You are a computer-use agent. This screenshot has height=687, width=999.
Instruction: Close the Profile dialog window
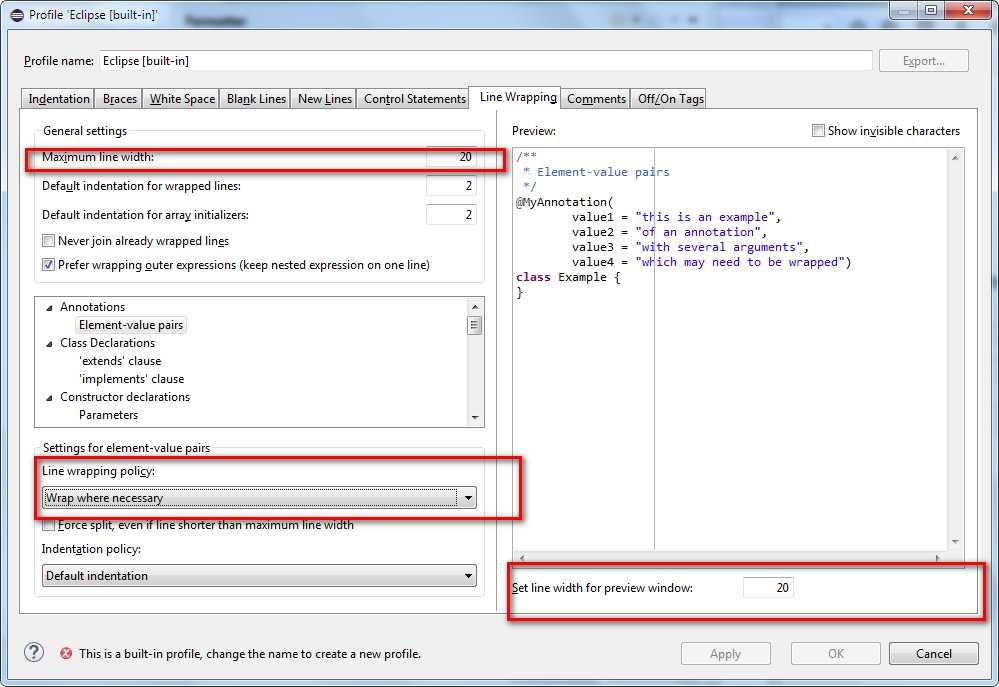coord(967,10)
